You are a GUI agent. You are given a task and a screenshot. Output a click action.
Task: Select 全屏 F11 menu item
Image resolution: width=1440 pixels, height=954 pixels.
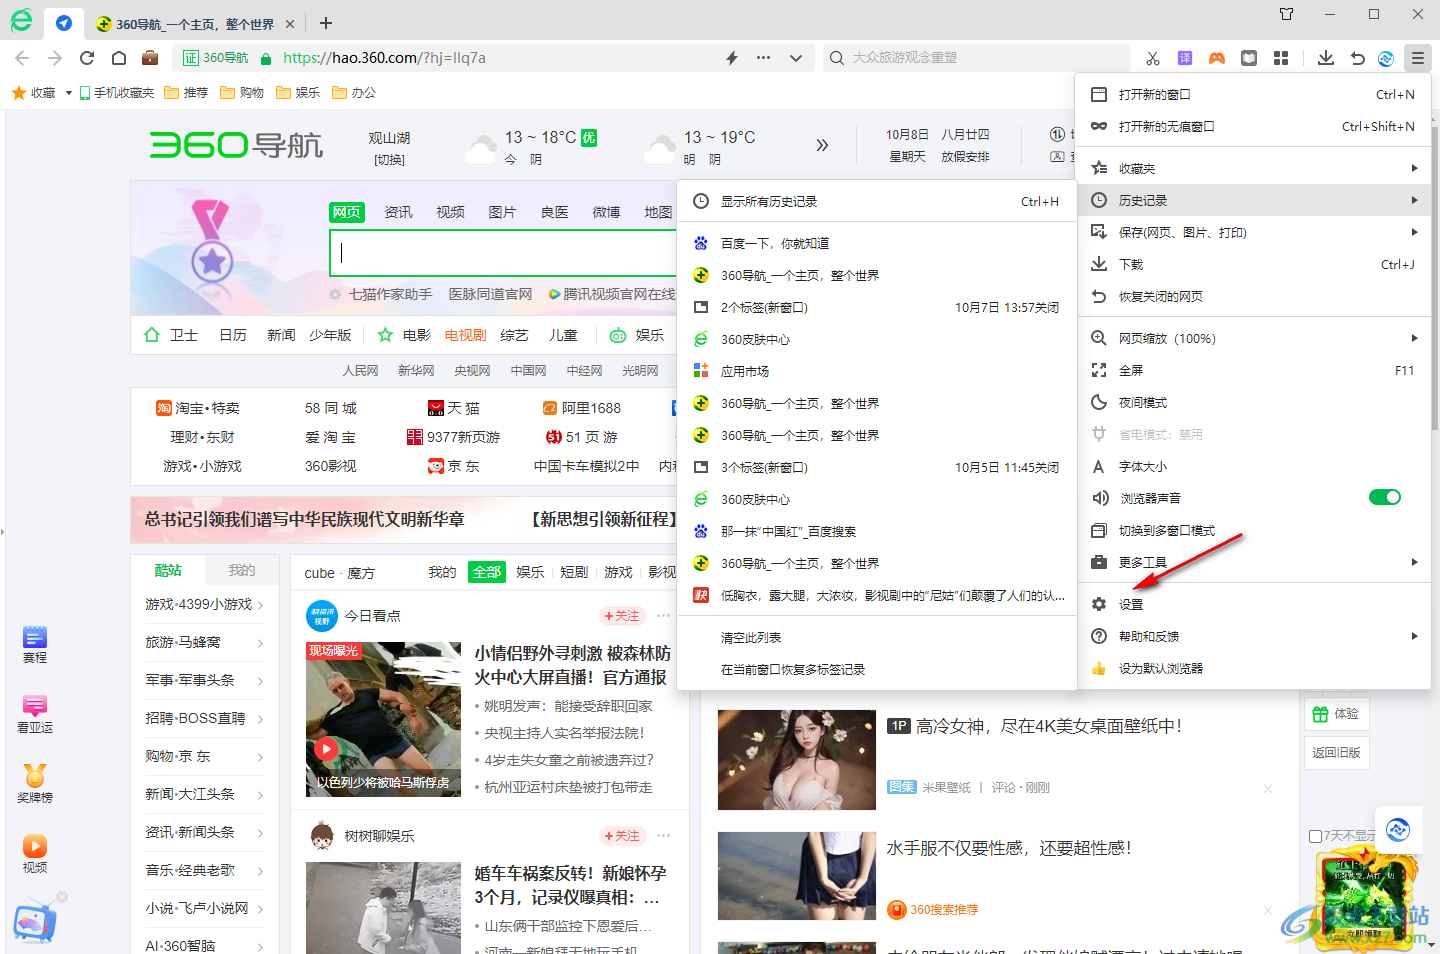(x=1253, y=370)
